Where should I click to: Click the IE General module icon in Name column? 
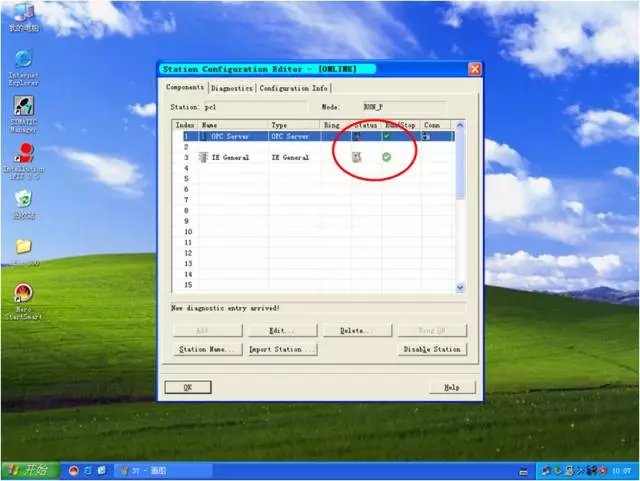(x=204, y=157)
